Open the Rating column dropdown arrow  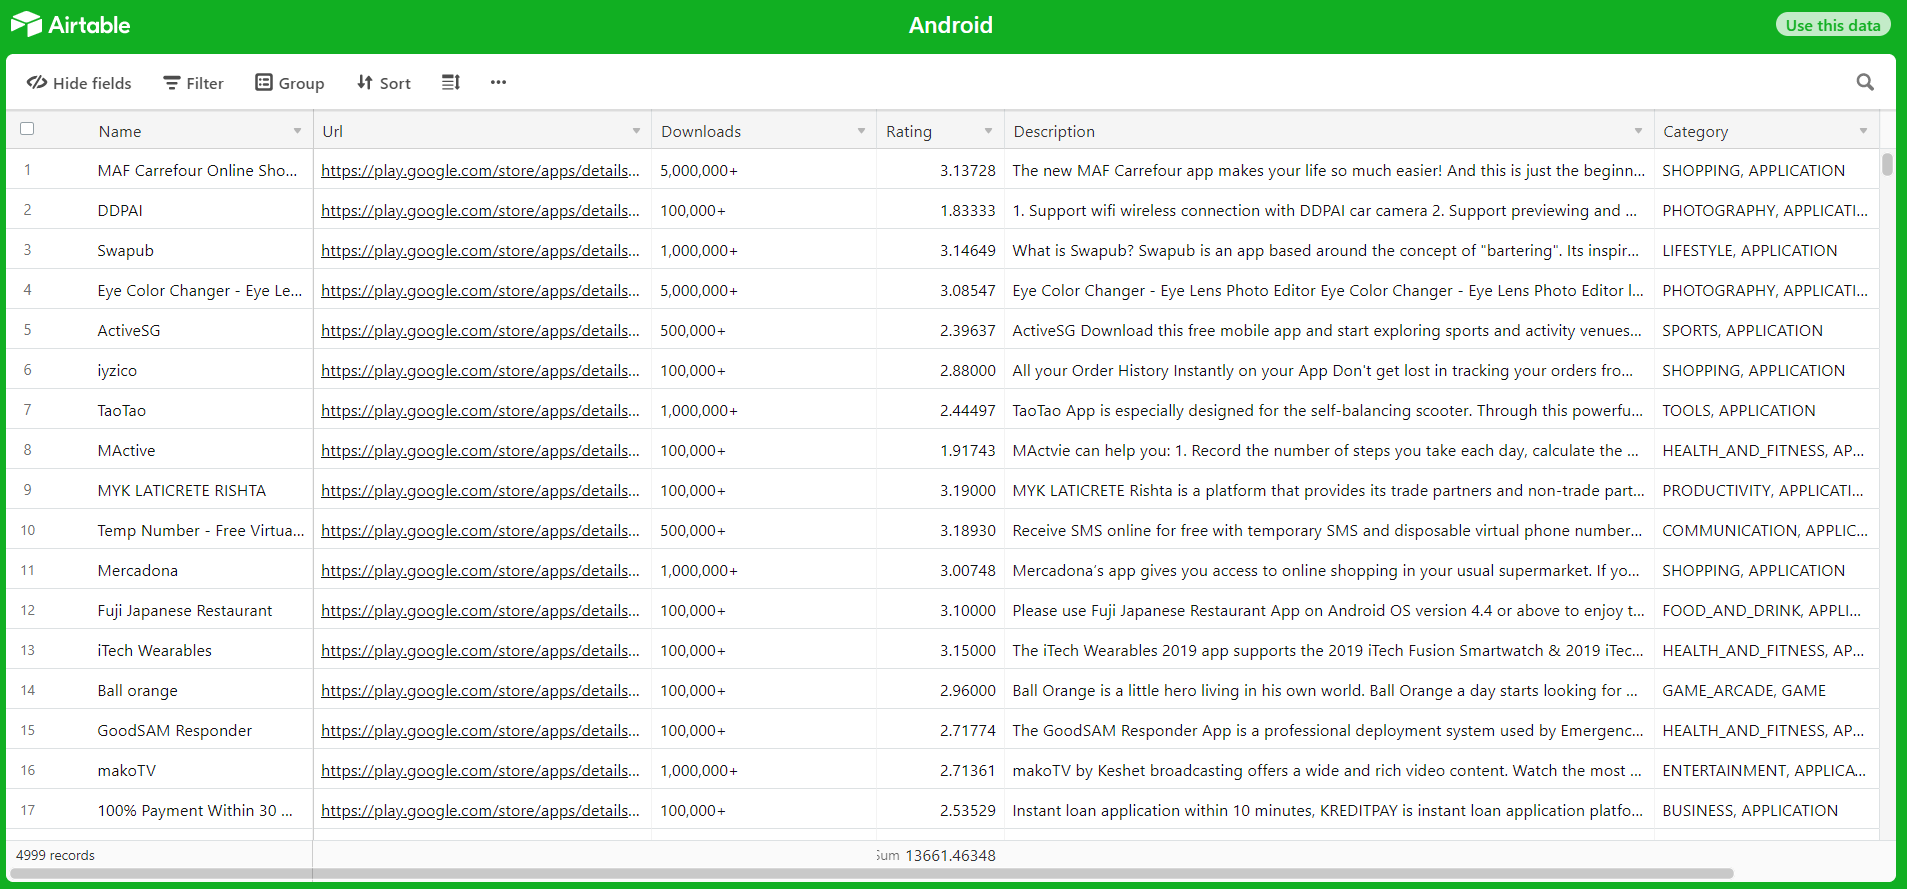coord(988,131)
